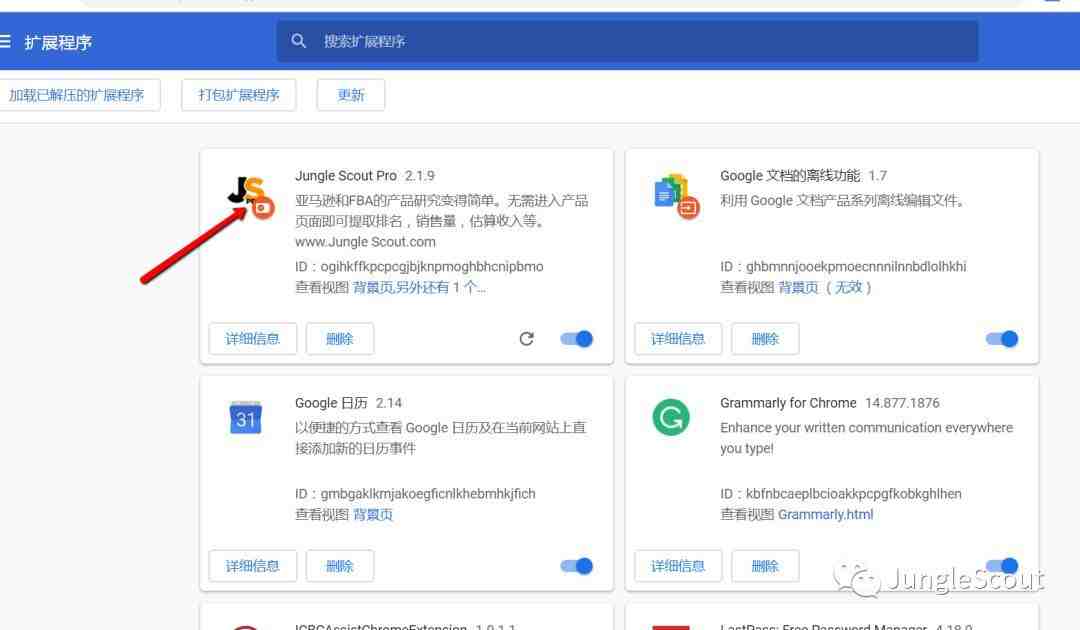Click the Google Docs Offline extension icon
The height and width of the screenshot is (630, 1080).
point(676,197)
